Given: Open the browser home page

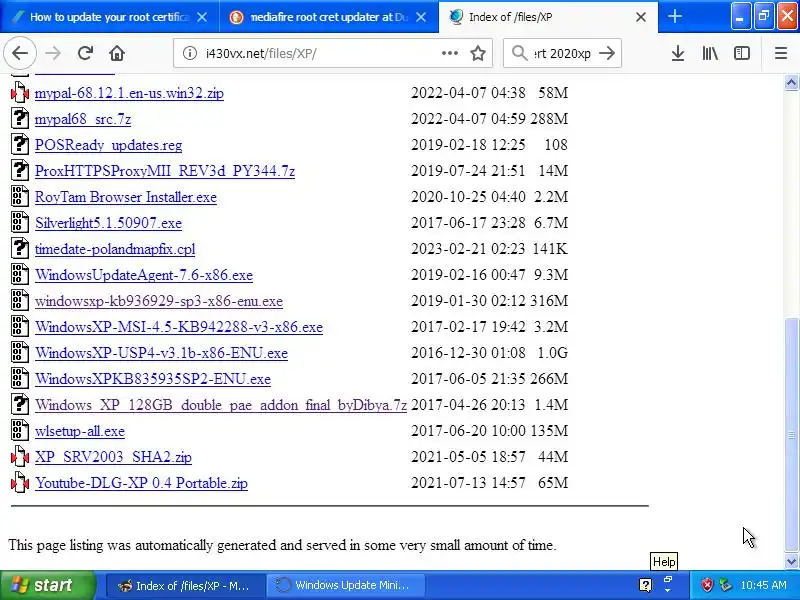Looking at the screenshot, I should [117, 53].
